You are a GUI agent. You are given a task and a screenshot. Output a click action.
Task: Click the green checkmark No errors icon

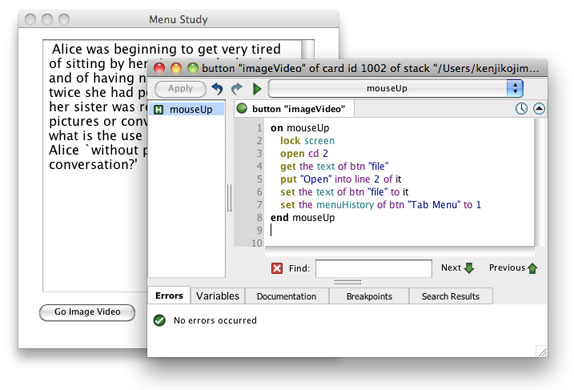point(159,320)
